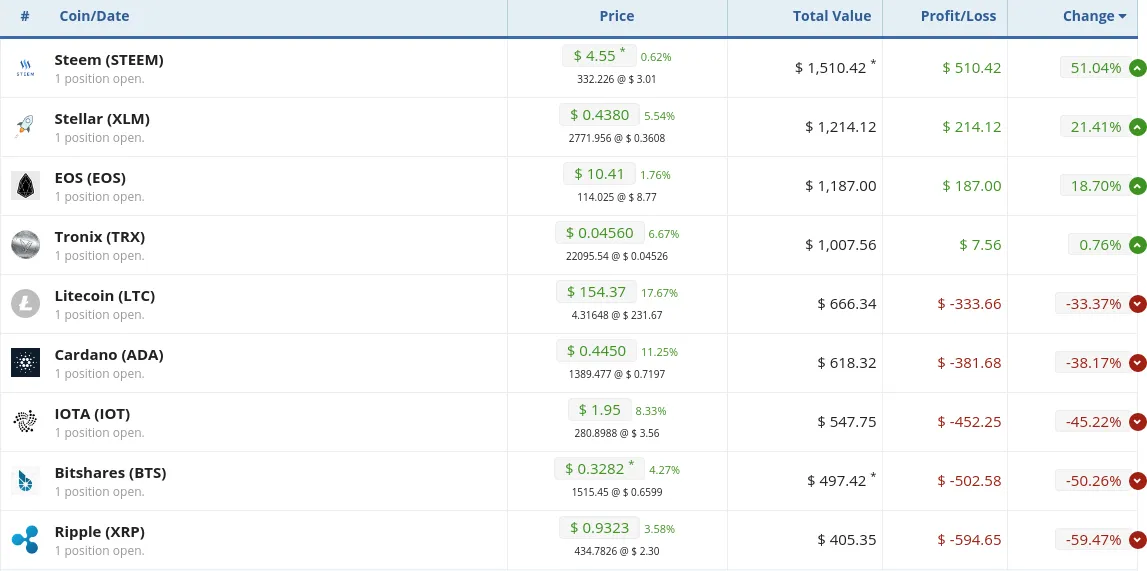1147x571 pixels.
Task: Click the -33.37% change badge
Action: click(1093, 303)
